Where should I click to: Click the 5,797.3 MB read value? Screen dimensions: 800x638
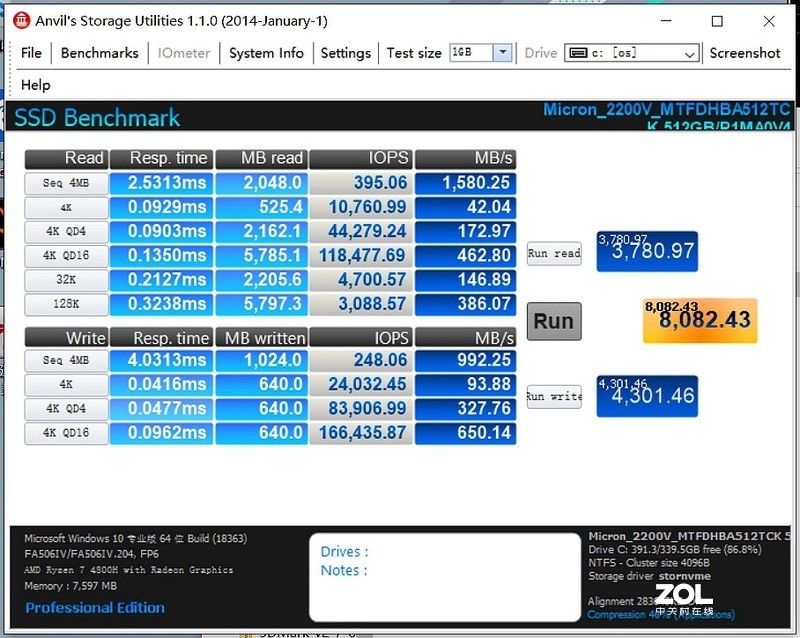tap(262, 304)
